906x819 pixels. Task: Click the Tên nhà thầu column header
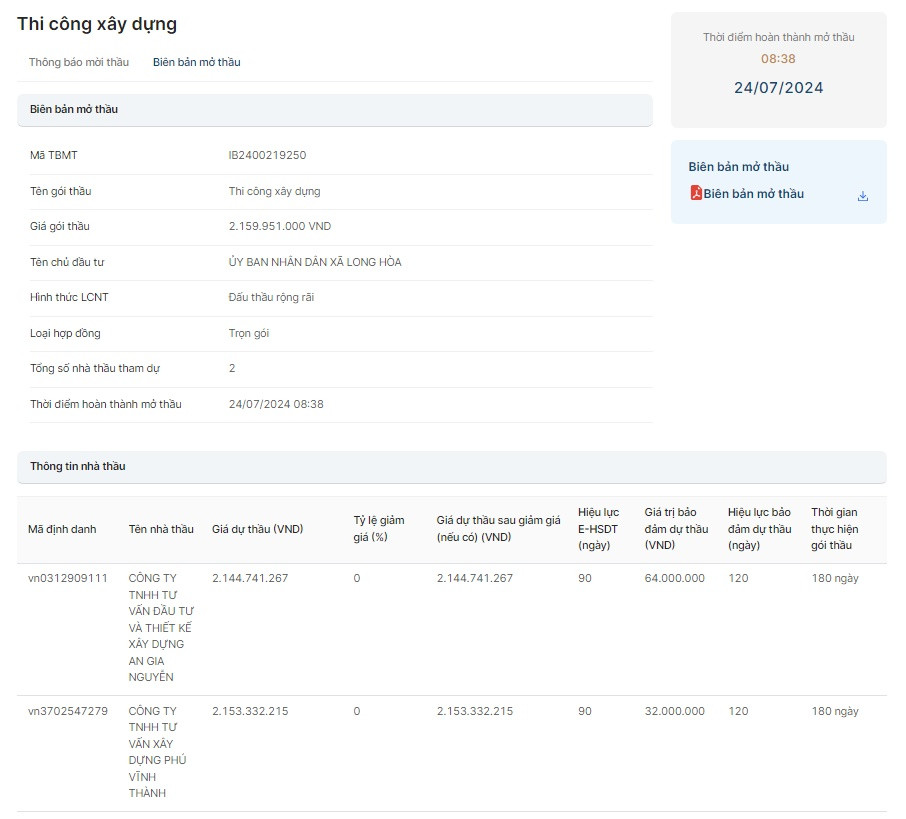161,529
